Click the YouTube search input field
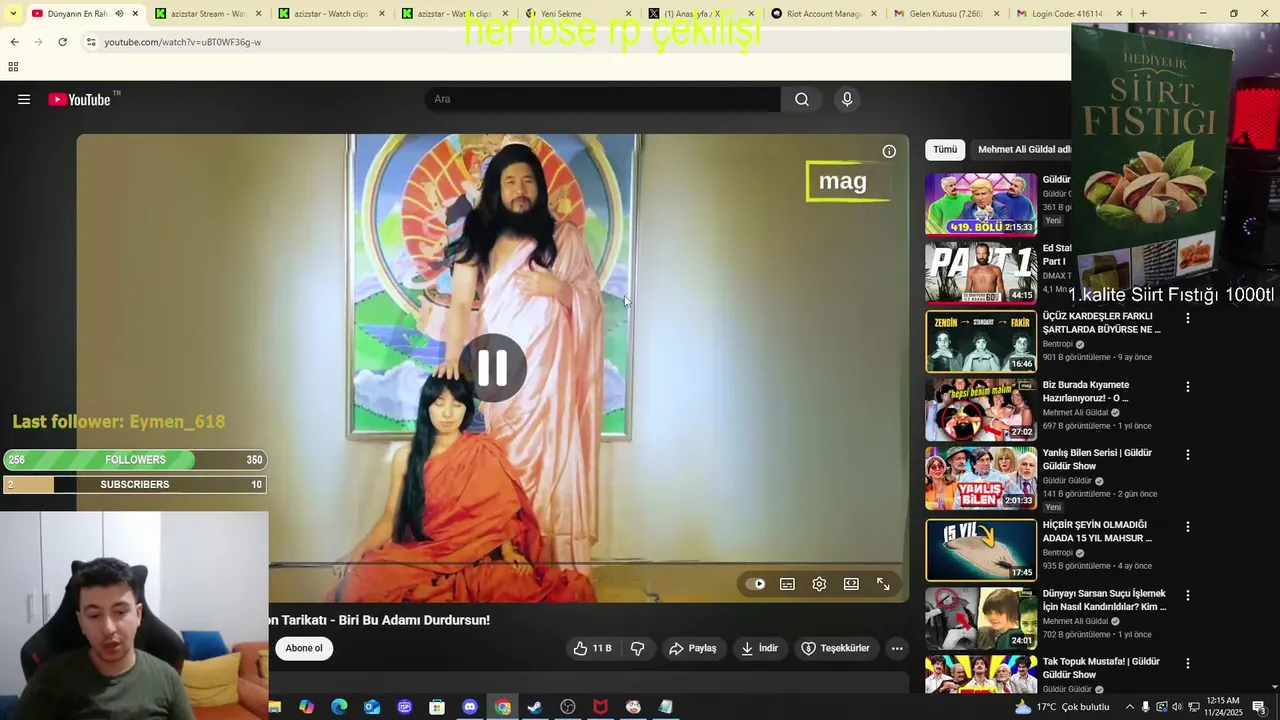The width and height of the screenshot is (1280, 720). pyautogui.click(x=603, y=99)
